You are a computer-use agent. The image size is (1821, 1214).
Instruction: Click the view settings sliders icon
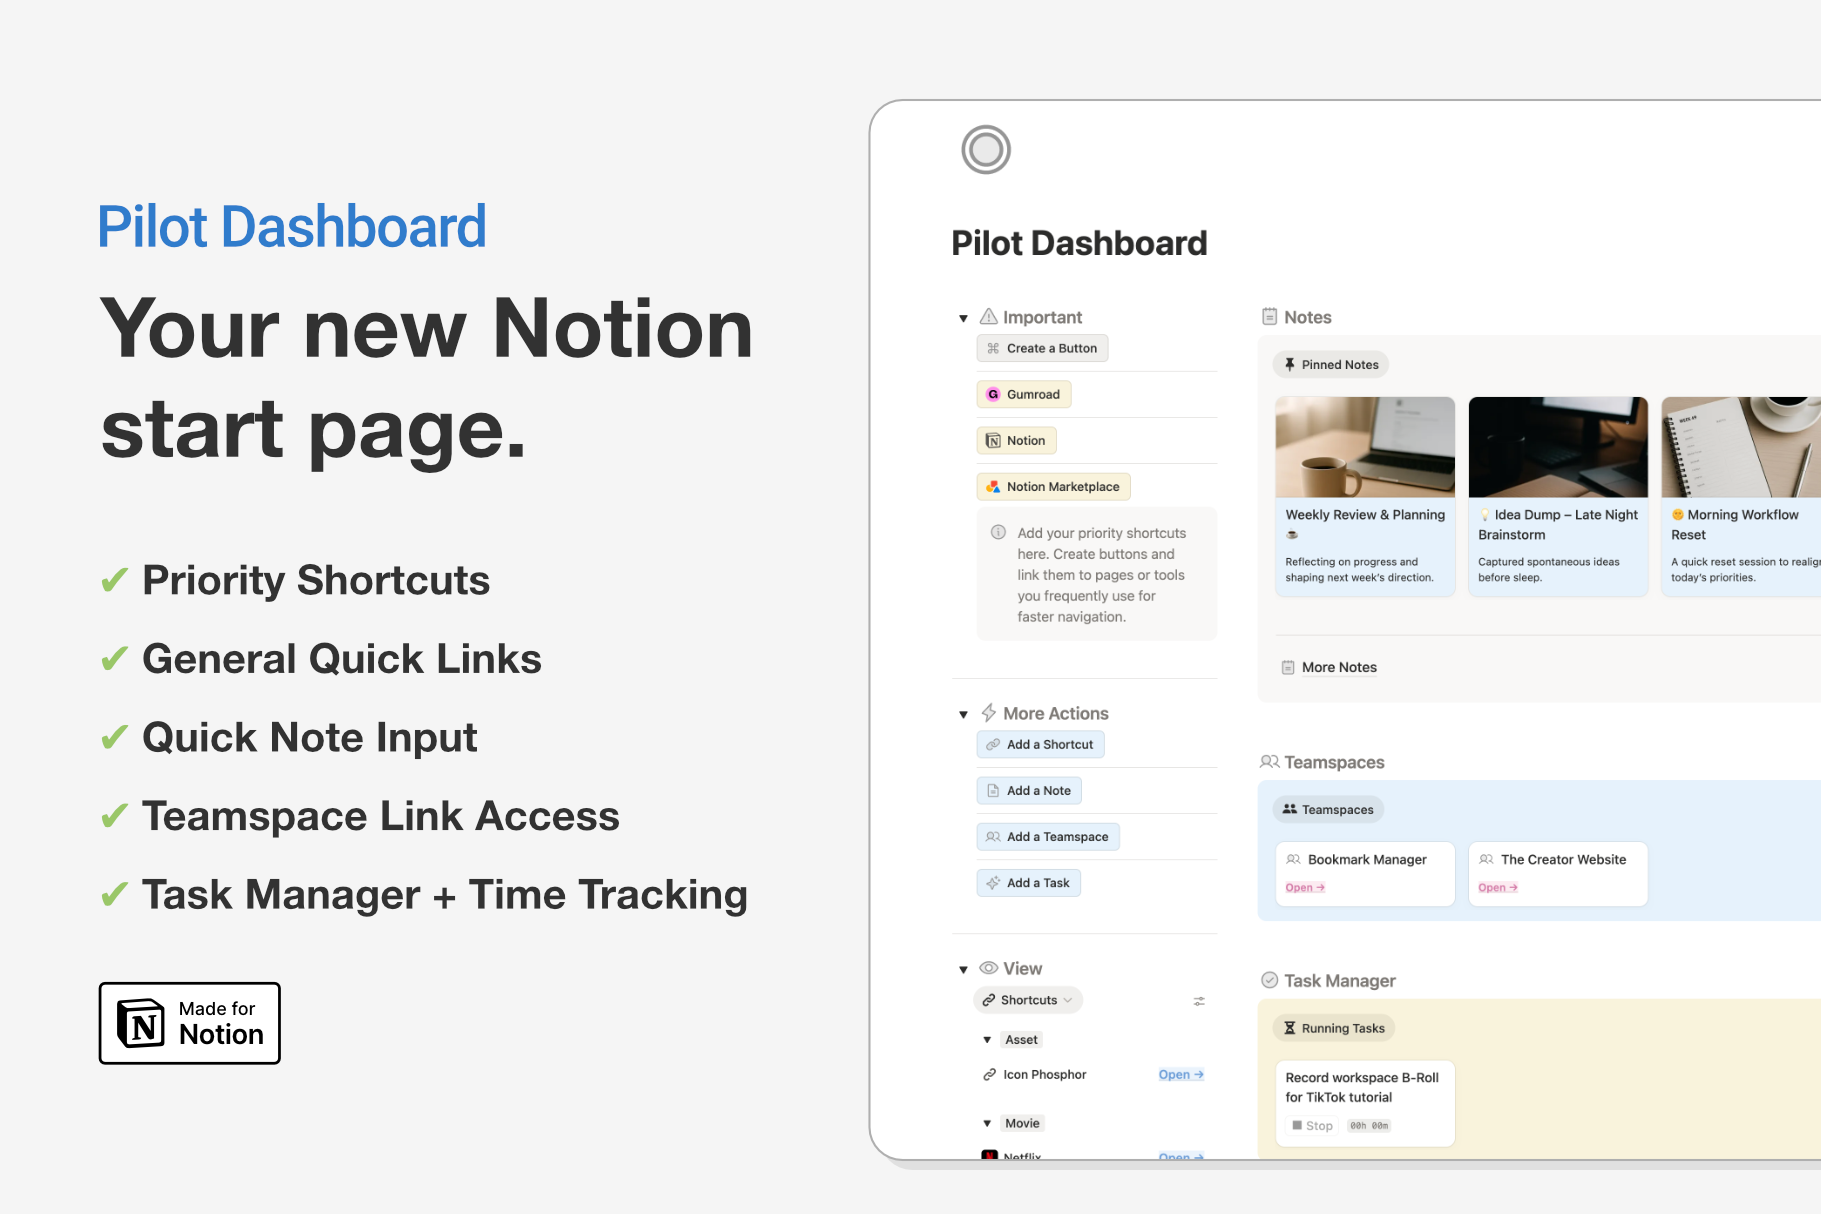point(1198,1001)
